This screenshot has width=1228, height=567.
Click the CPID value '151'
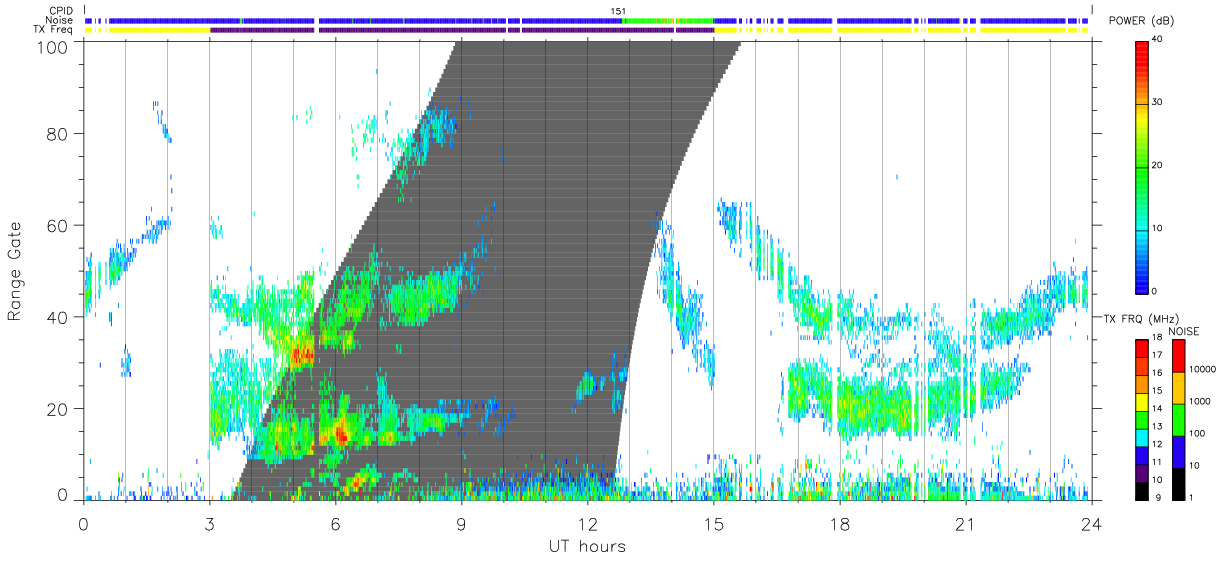[618, 11]
